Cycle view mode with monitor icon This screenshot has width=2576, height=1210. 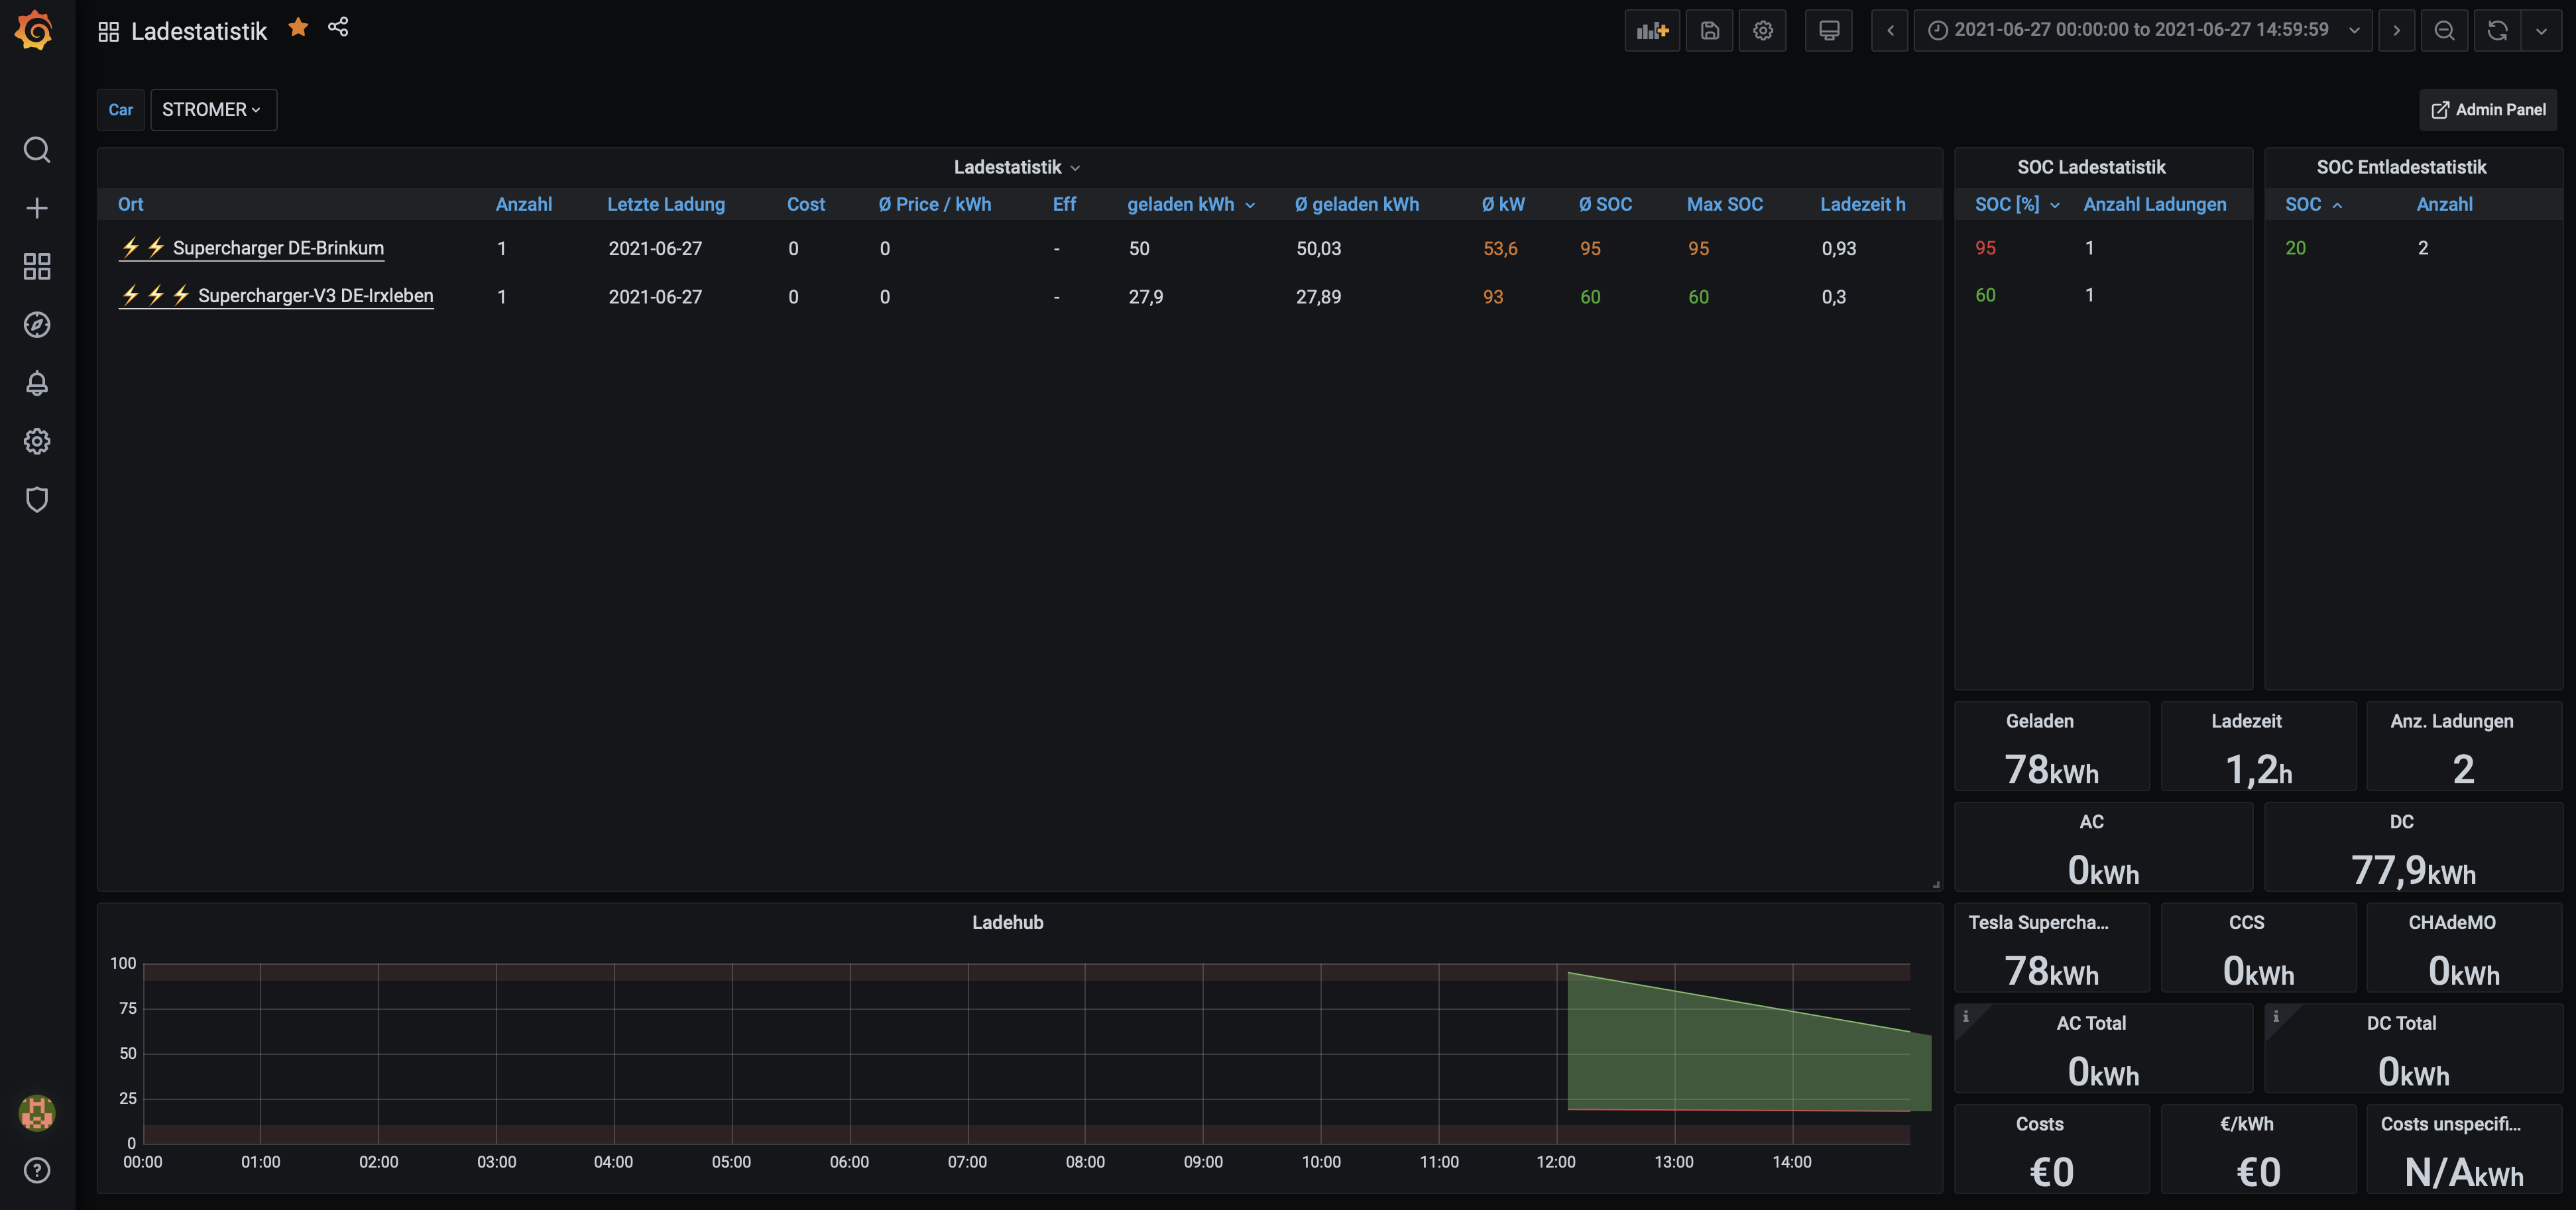coord(1828,30)
